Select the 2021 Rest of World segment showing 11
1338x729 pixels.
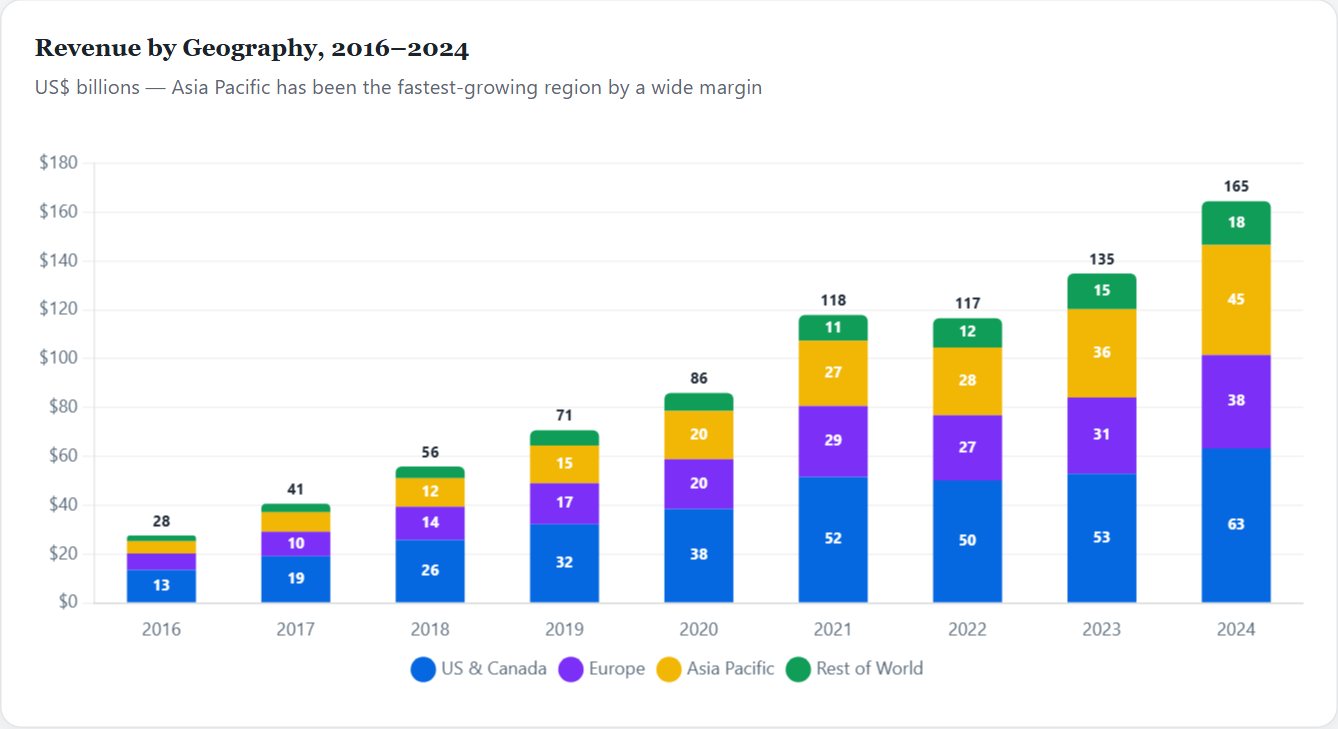coord(833,328)
